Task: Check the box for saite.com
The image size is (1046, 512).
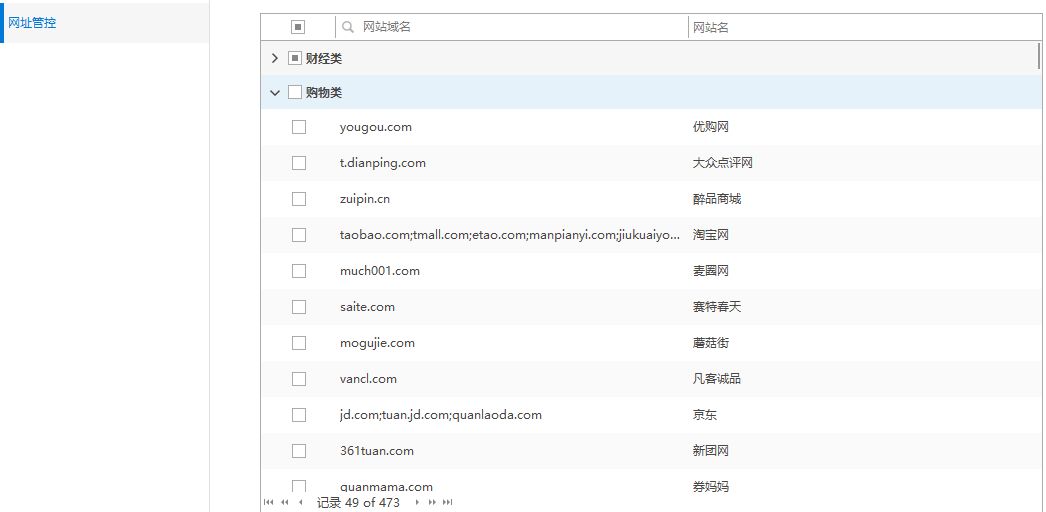Action: click(299, 307)
